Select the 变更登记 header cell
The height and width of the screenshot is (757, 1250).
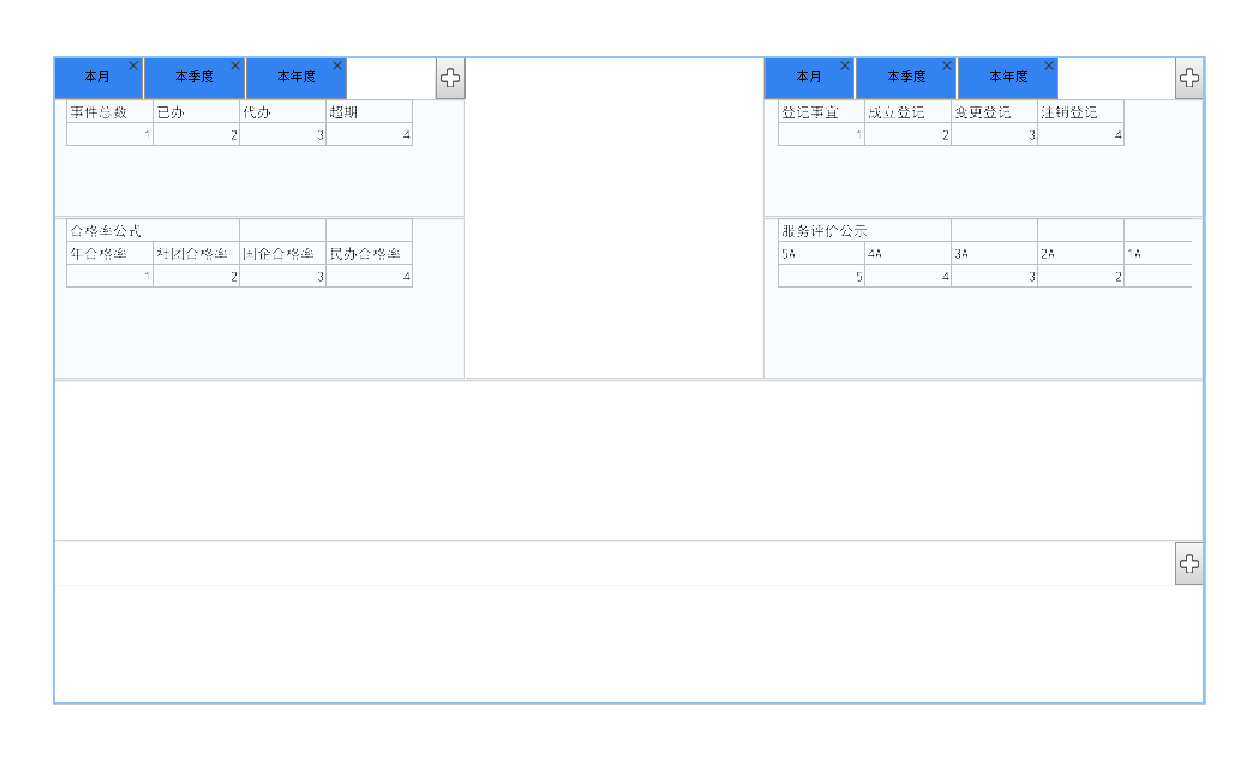[995, 112]
